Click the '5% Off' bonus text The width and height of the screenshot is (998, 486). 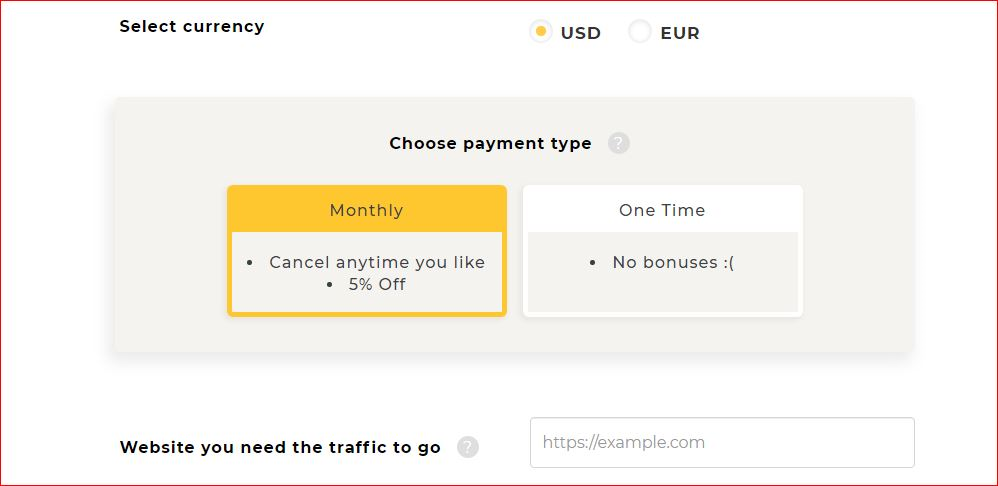tap(377, 284)
